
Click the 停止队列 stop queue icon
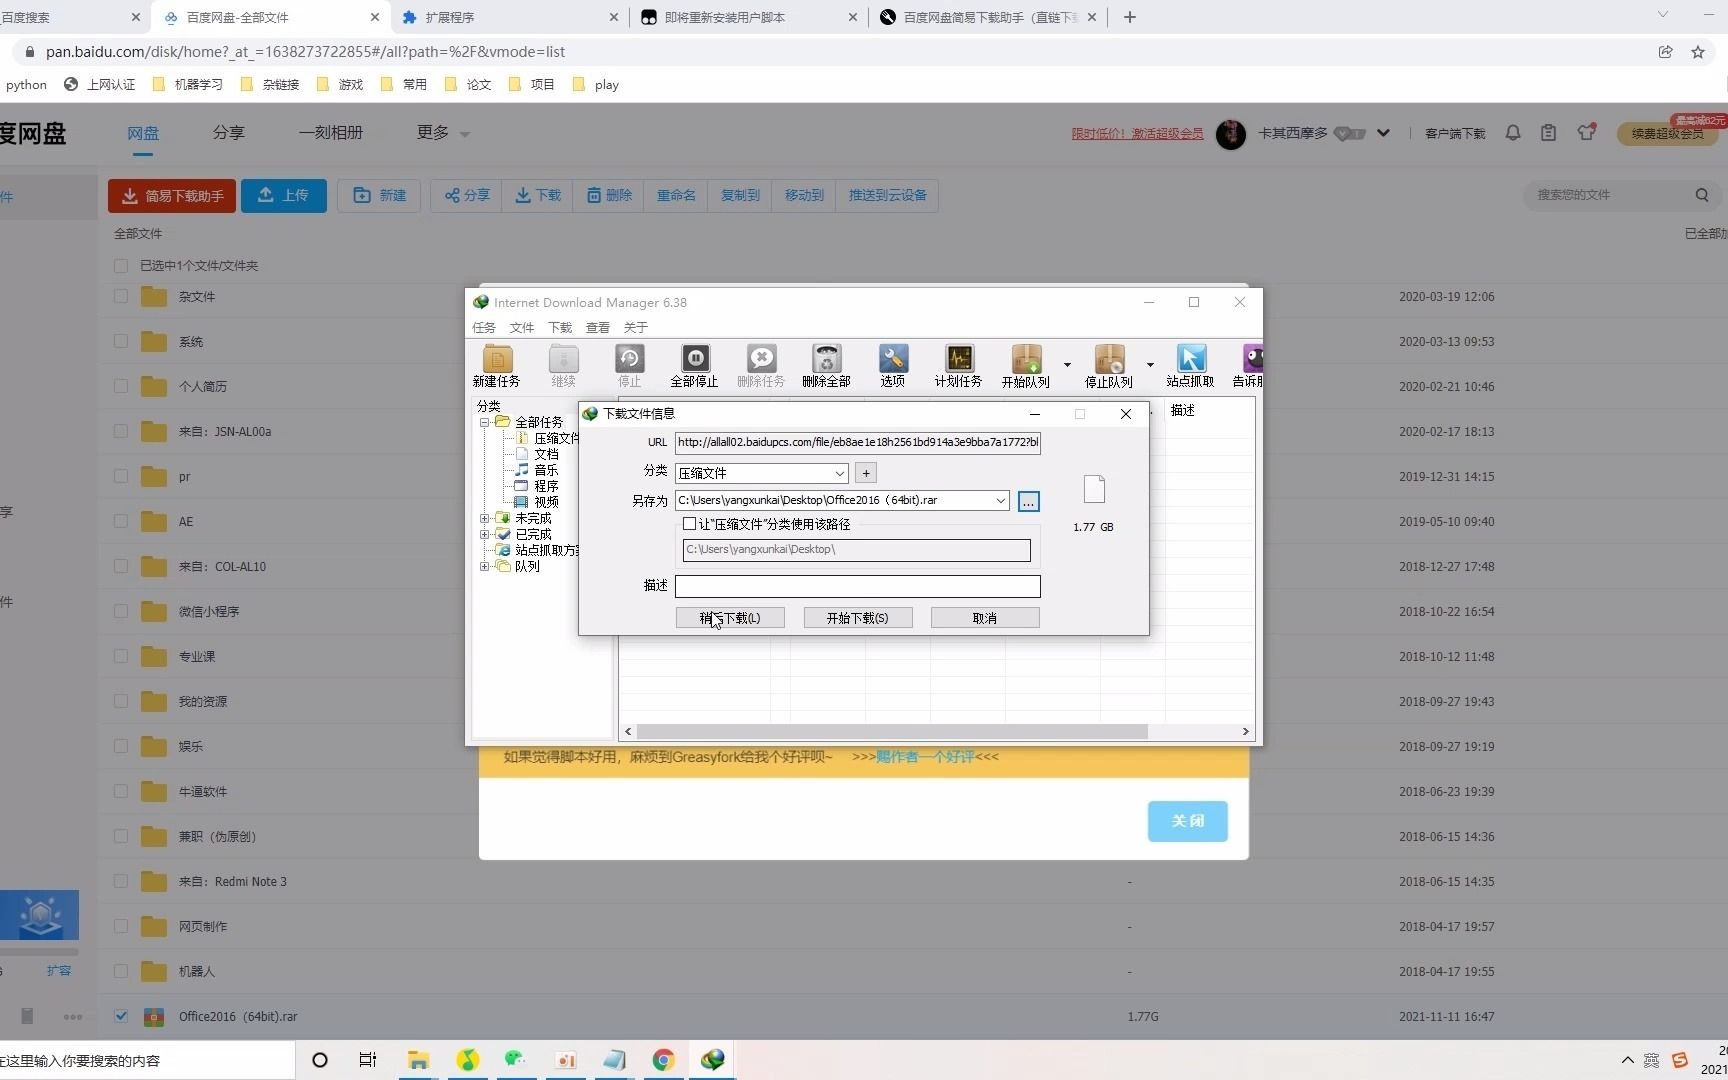click(1109, 365)
